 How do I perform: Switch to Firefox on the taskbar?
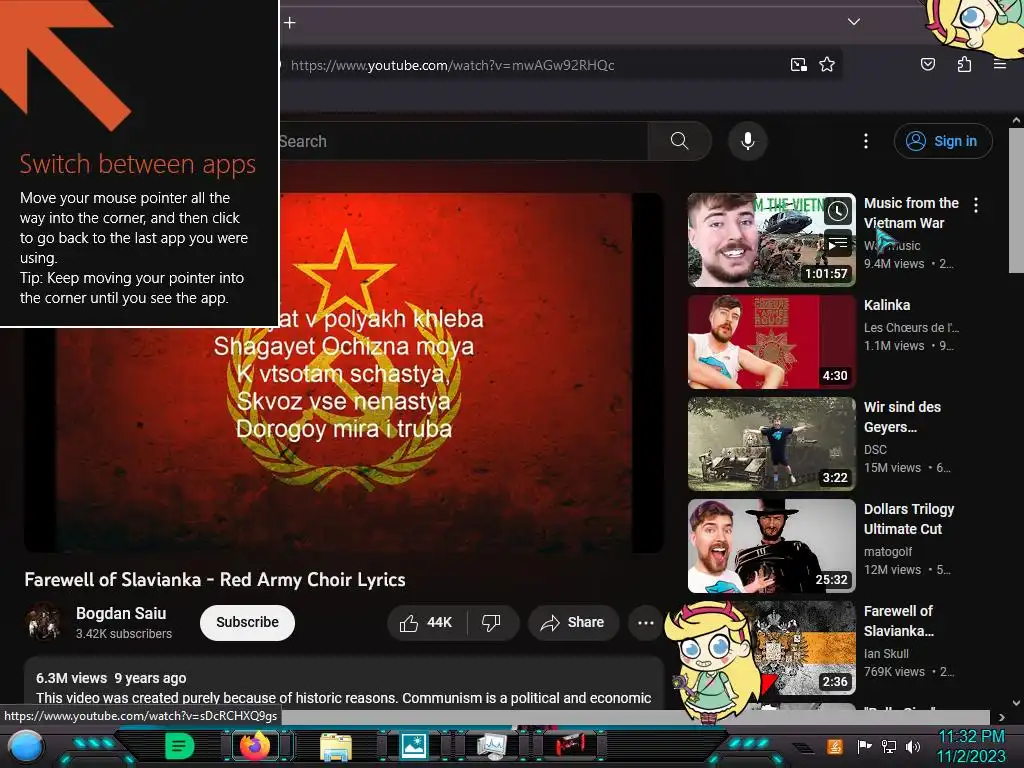pyautogui.click(x=255, y=745)
